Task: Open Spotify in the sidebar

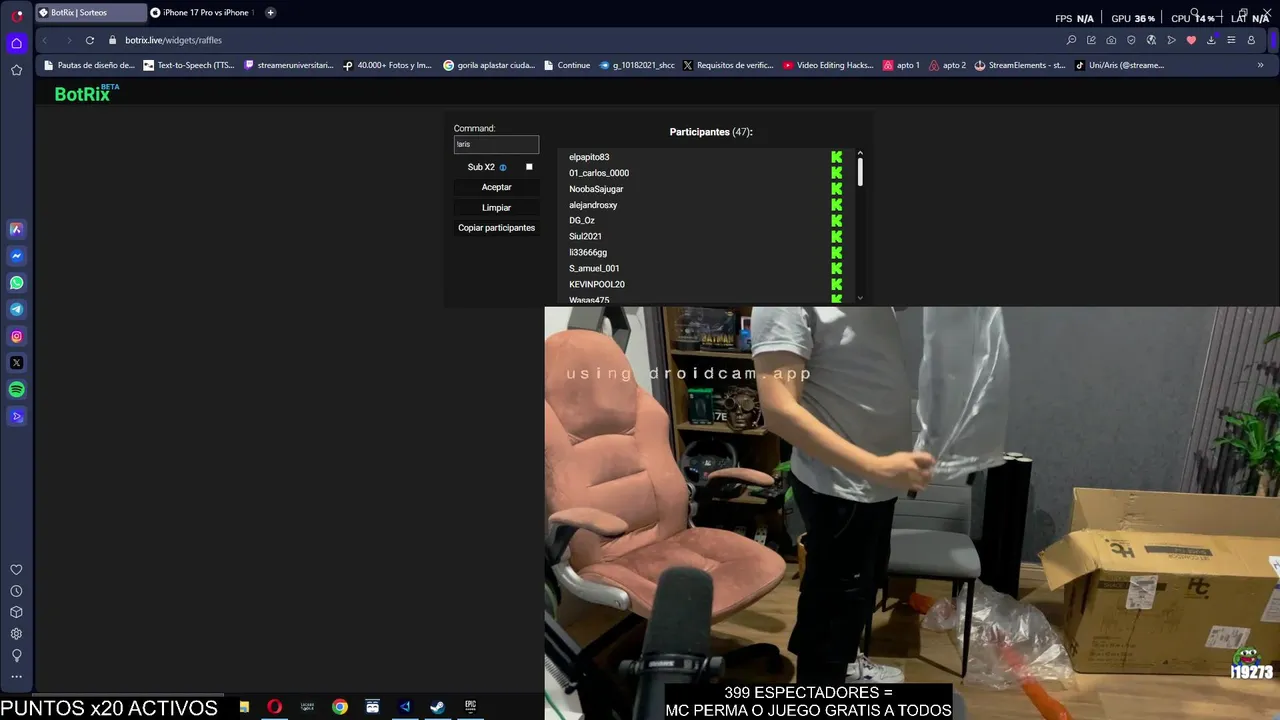Action: pos(16,390)
